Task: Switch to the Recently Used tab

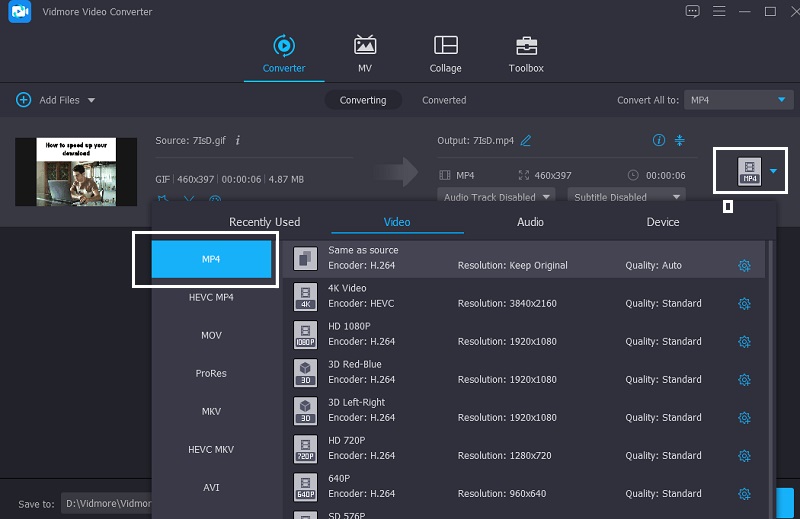Action: tap(264, 222)
